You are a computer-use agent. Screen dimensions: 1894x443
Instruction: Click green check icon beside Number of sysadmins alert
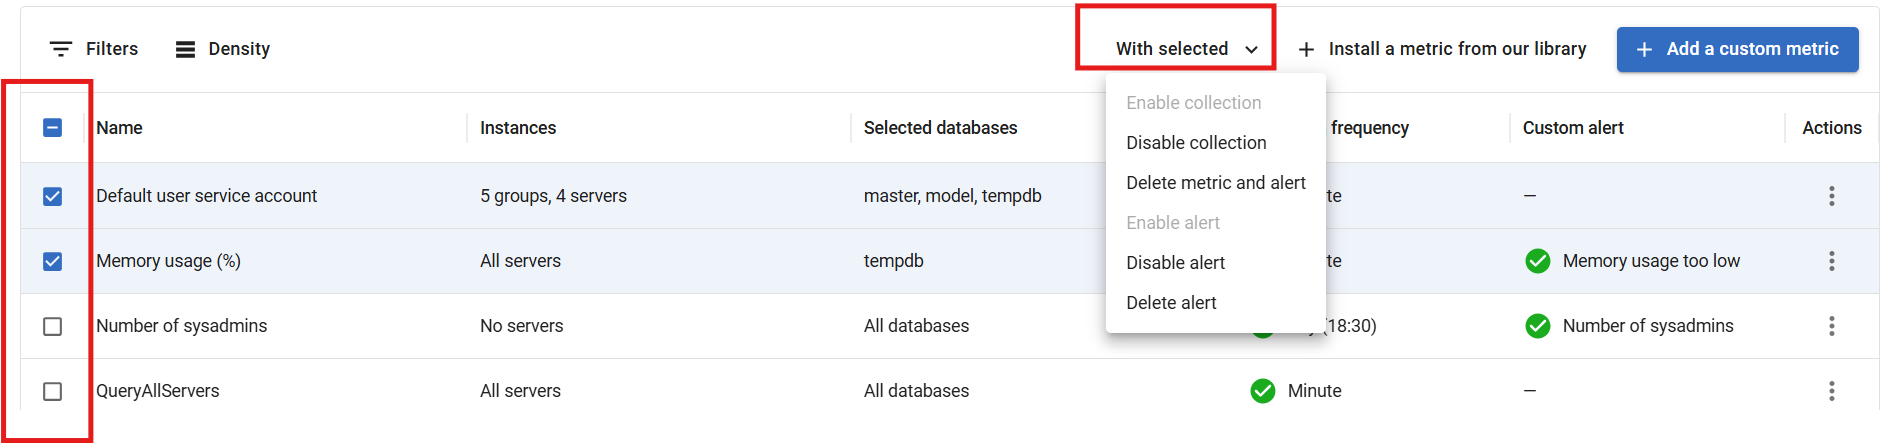click(1537, 326)
